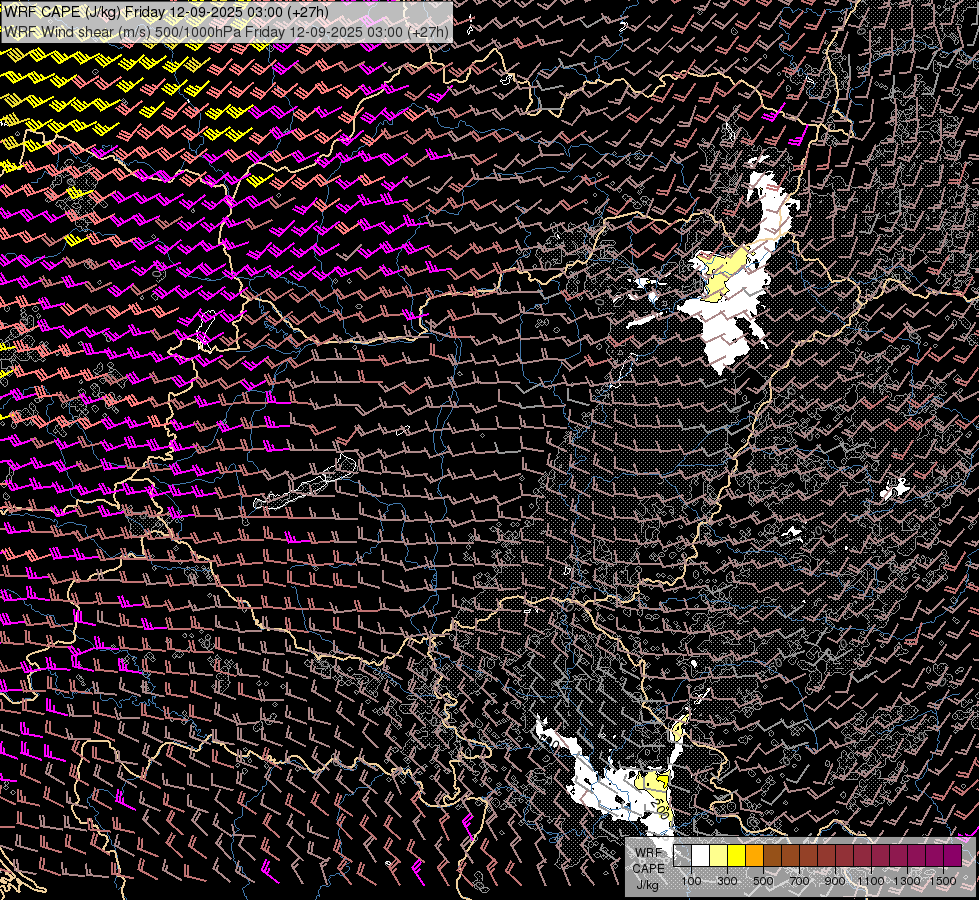Click the legend value 1300

point(907,881)
